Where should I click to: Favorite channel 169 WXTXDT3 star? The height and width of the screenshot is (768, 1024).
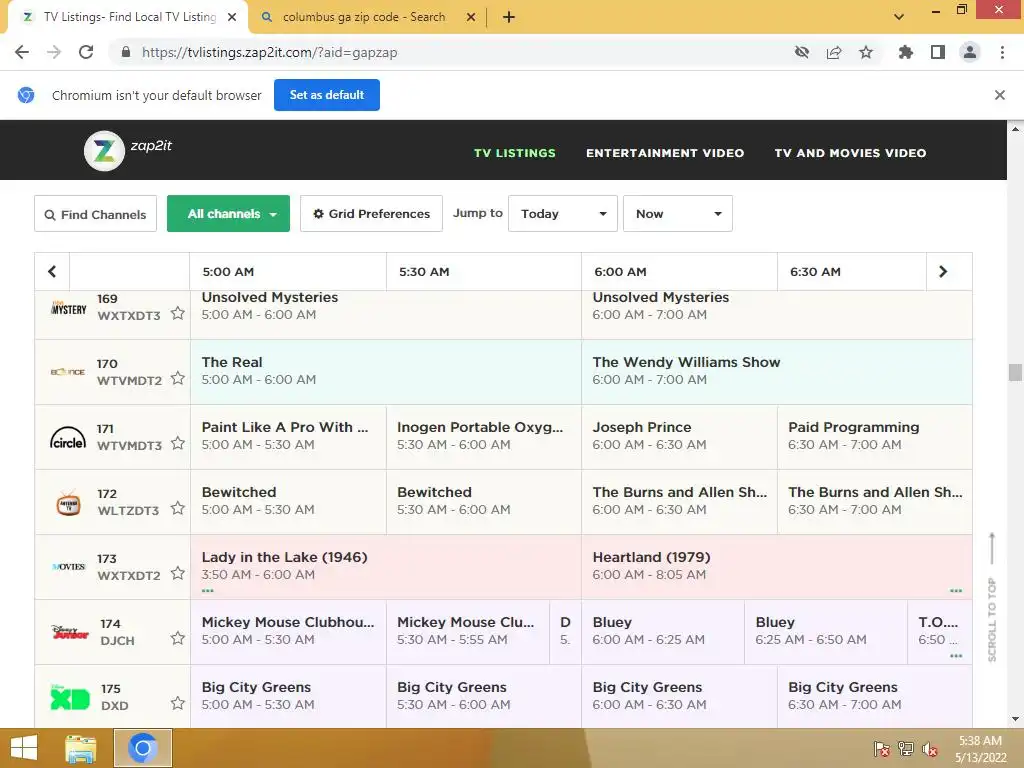pyautogui.click(x=178, y=313)
